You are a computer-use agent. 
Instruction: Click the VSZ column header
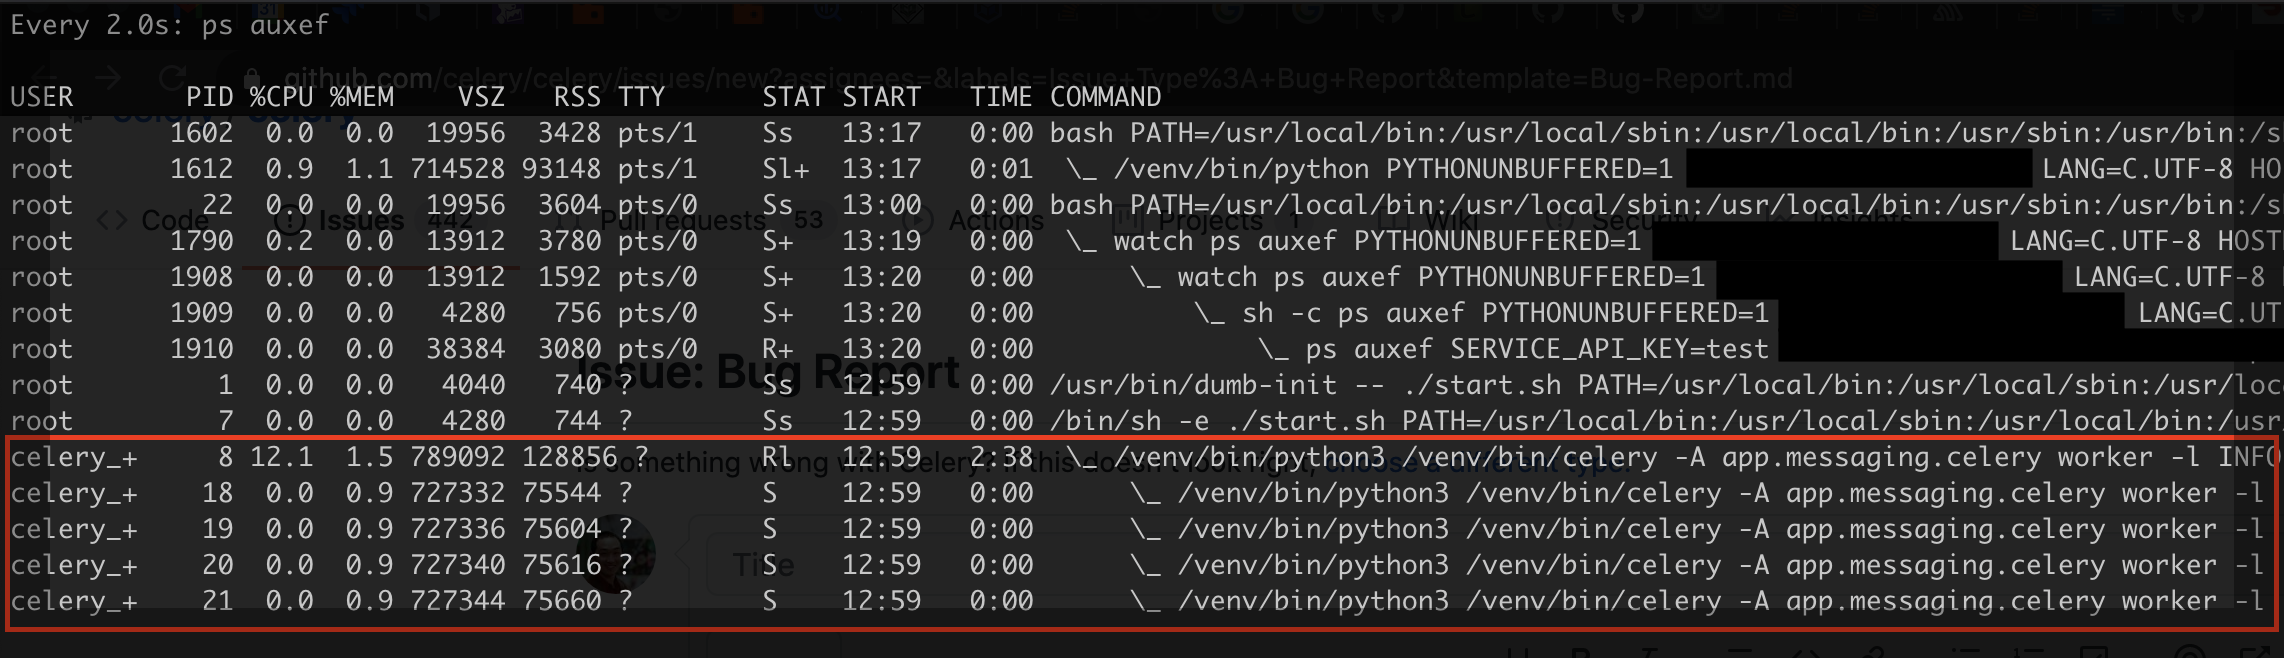(x=481, y=97)
